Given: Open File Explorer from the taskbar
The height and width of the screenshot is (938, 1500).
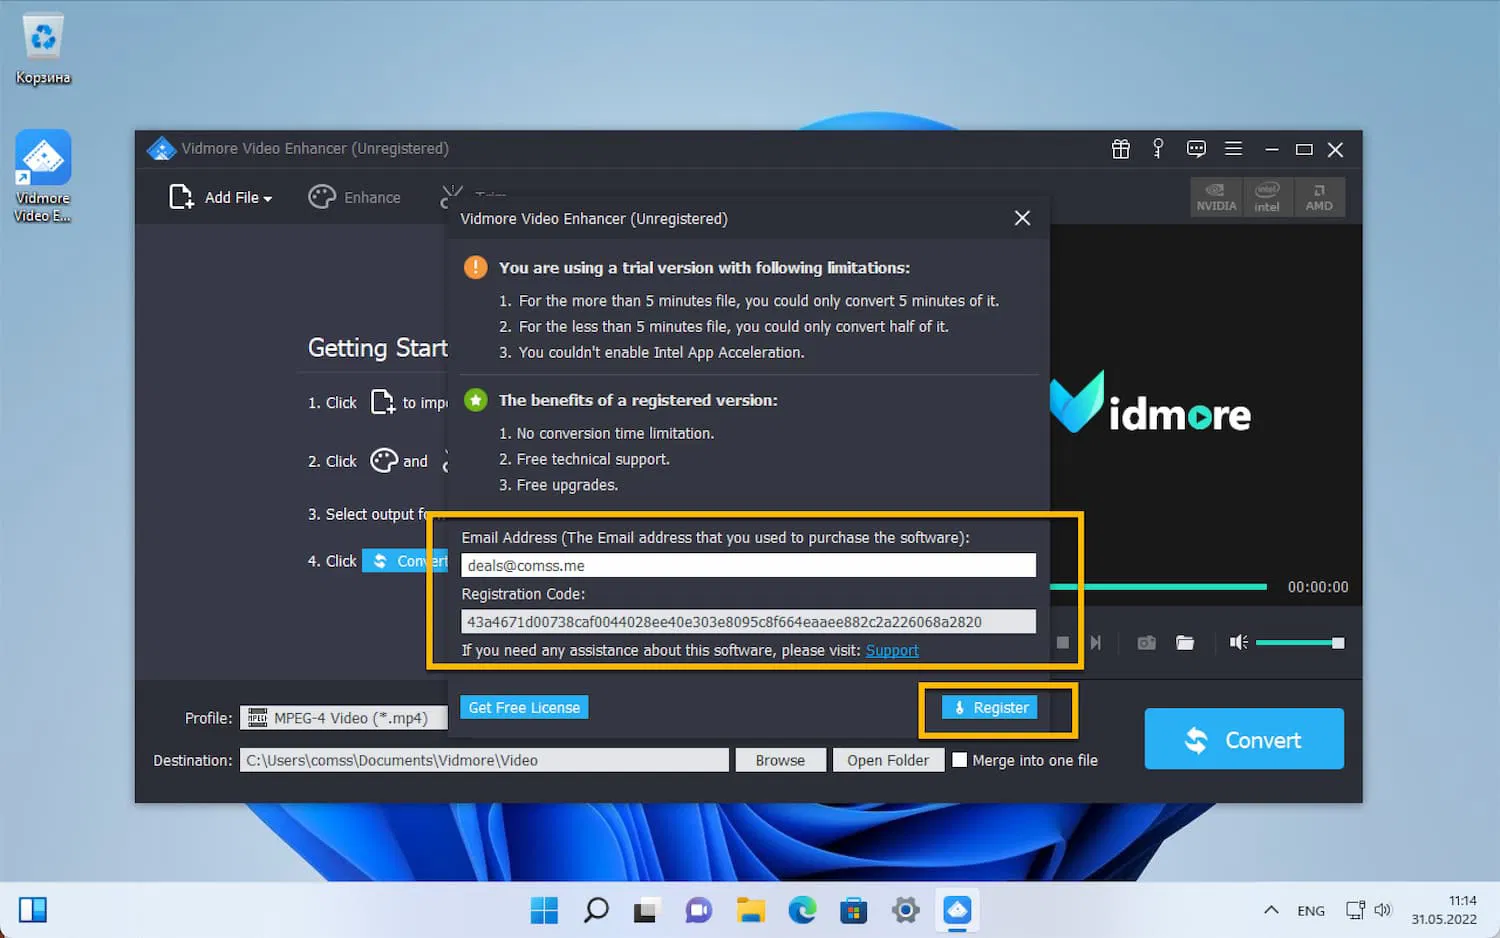Looking at the screenshot, I should [x=750, y=910].
